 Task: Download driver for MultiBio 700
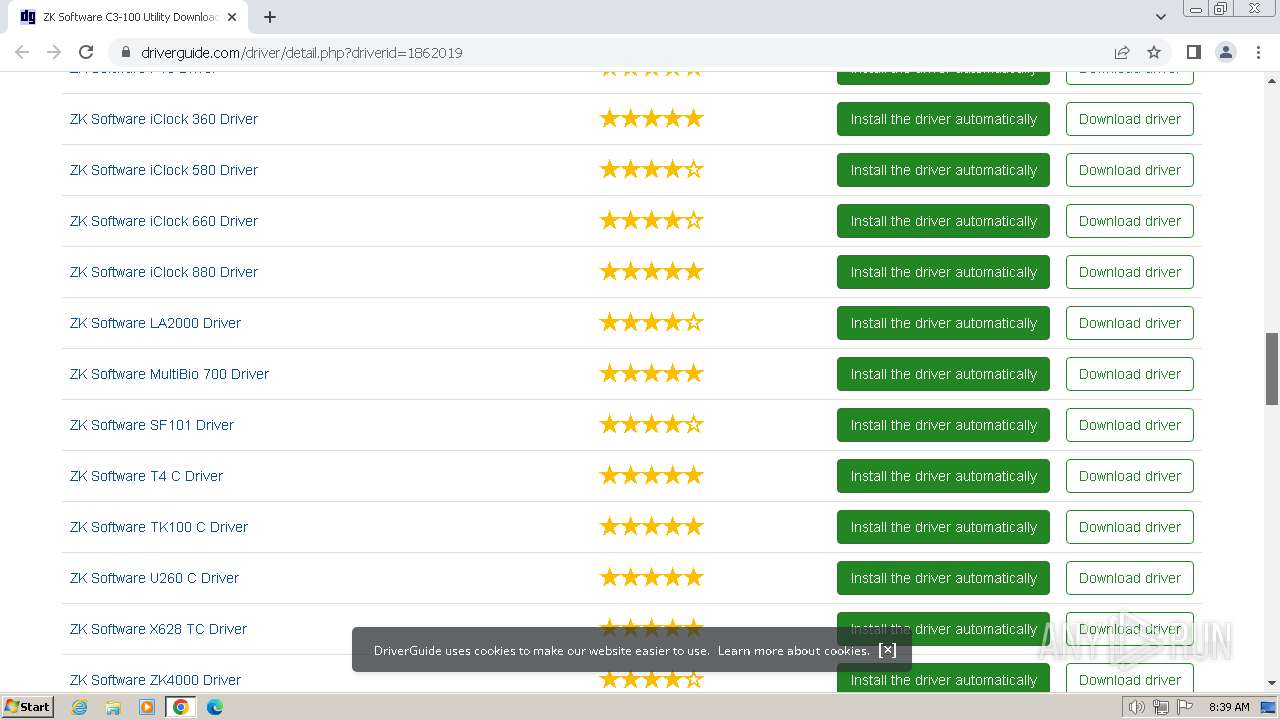pyautogui.click(x=1130, y=374)
